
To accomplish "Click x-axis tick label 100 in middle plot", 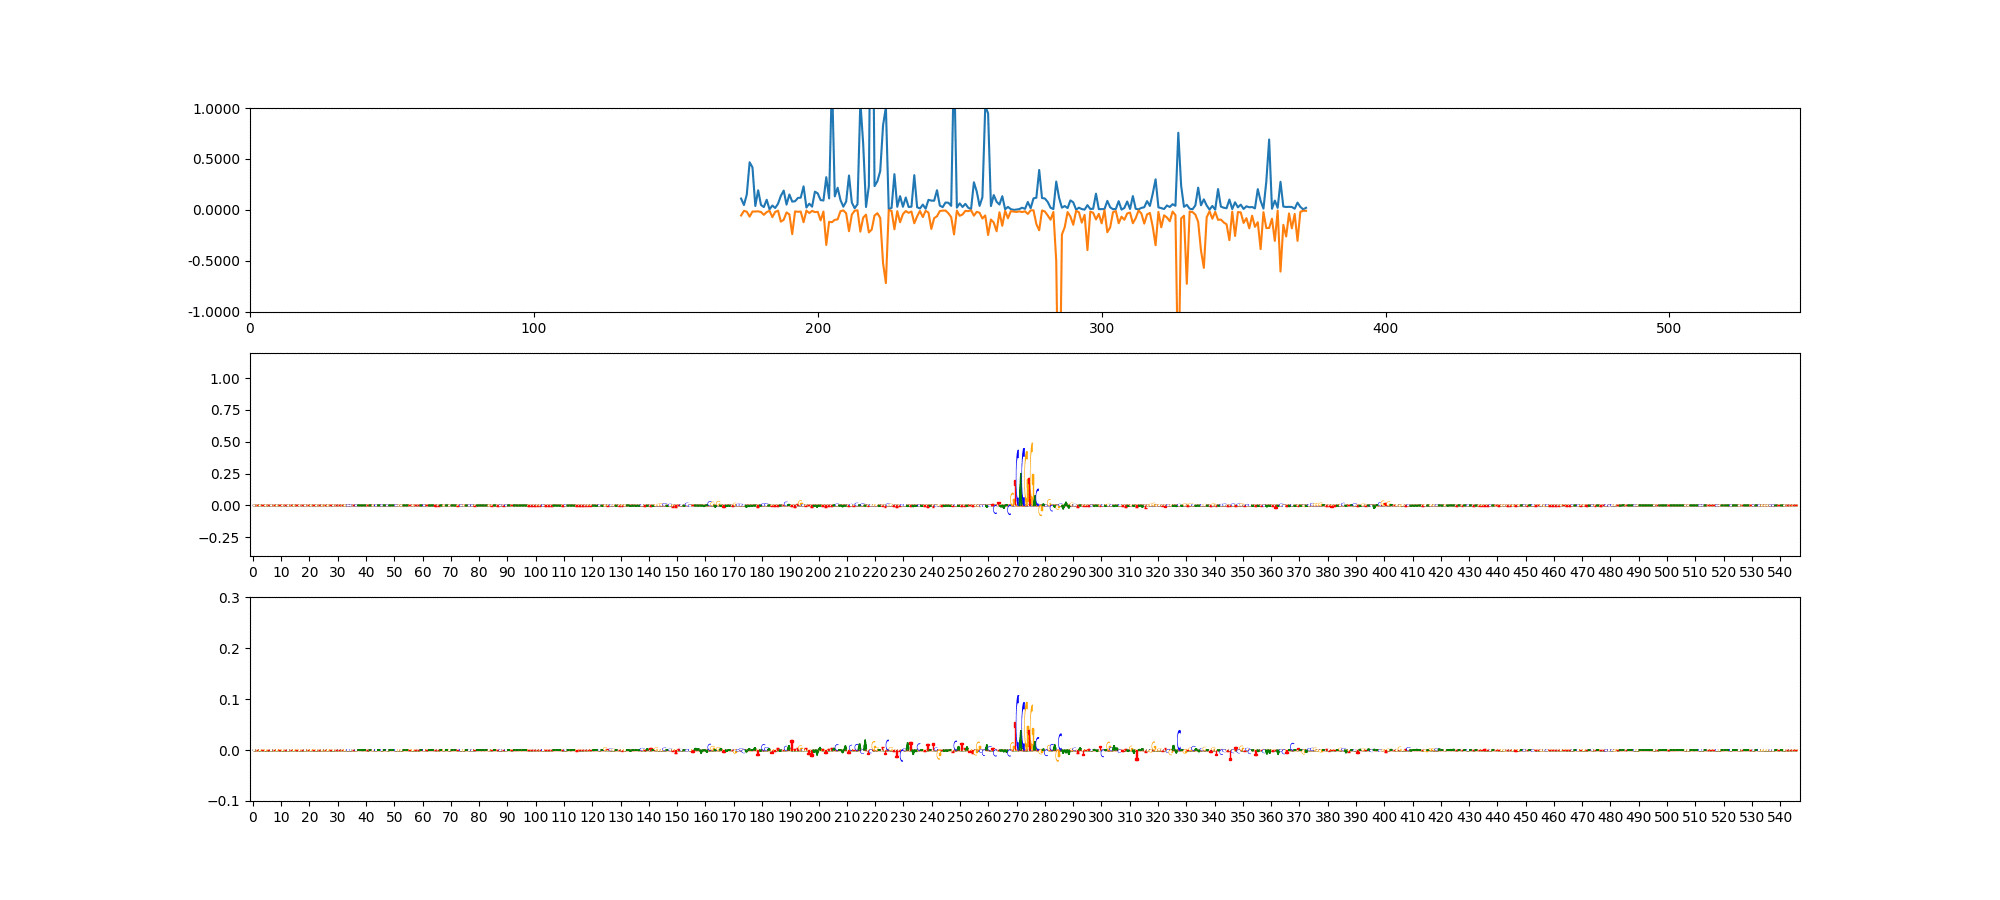I will [535, 572].
